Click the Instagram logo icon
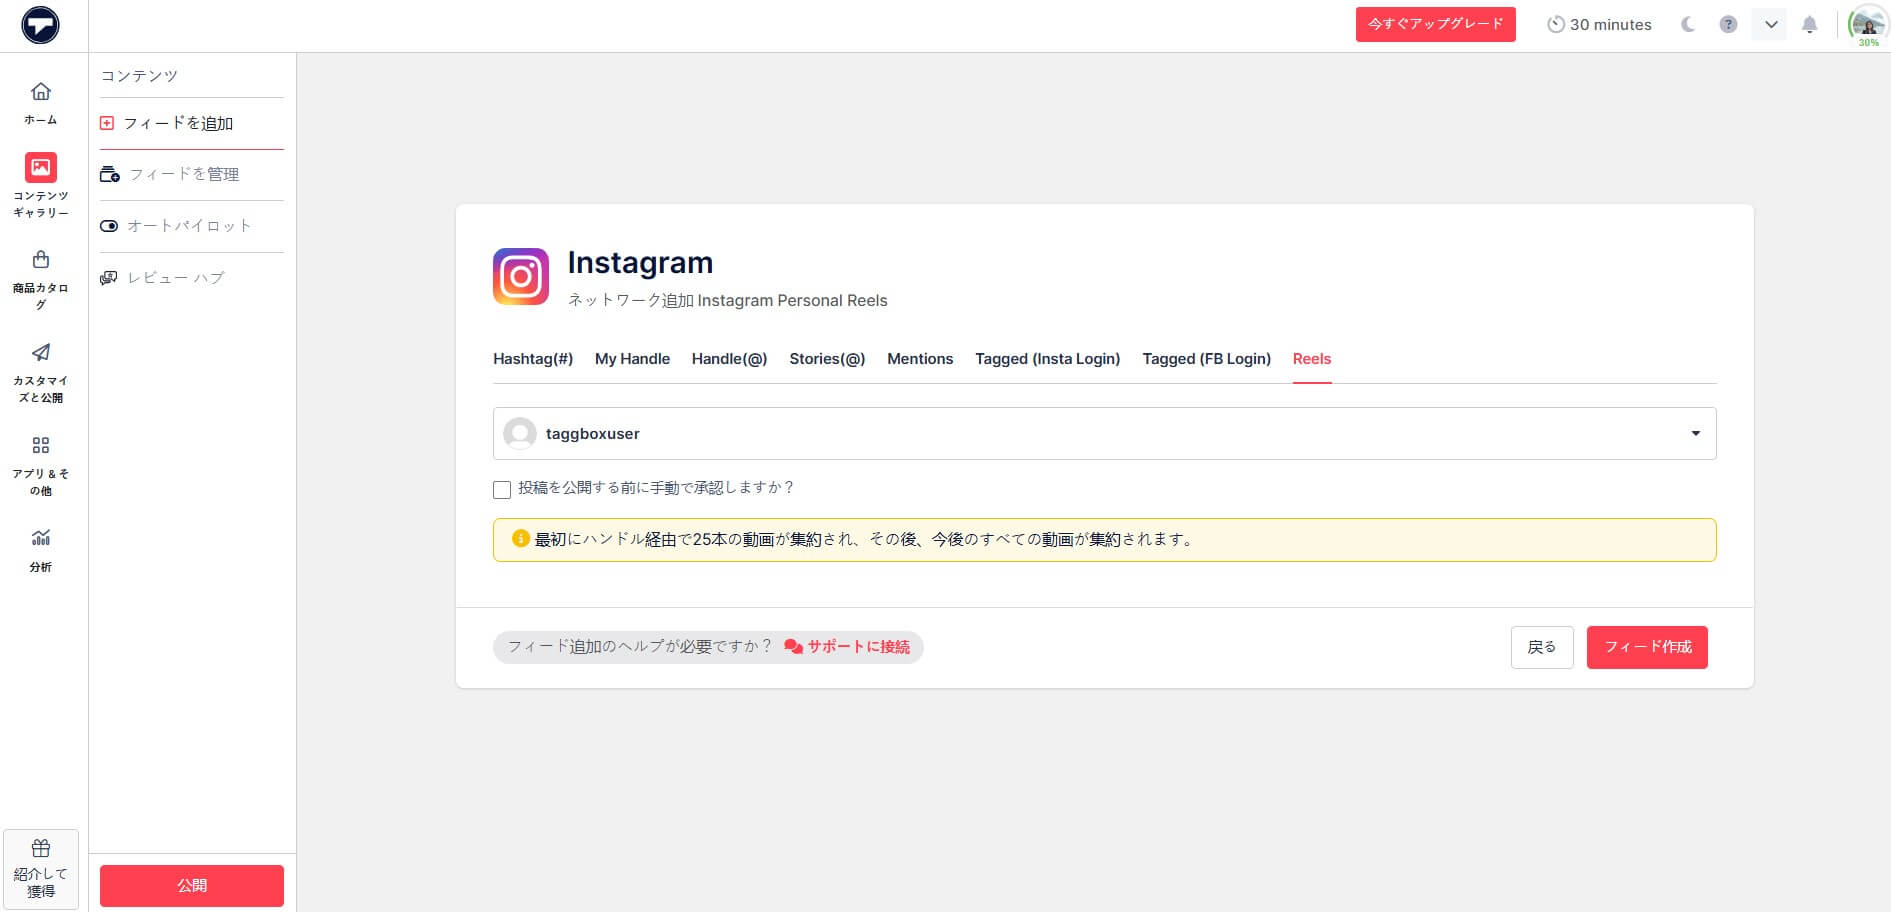 click(x=521, y=276)
